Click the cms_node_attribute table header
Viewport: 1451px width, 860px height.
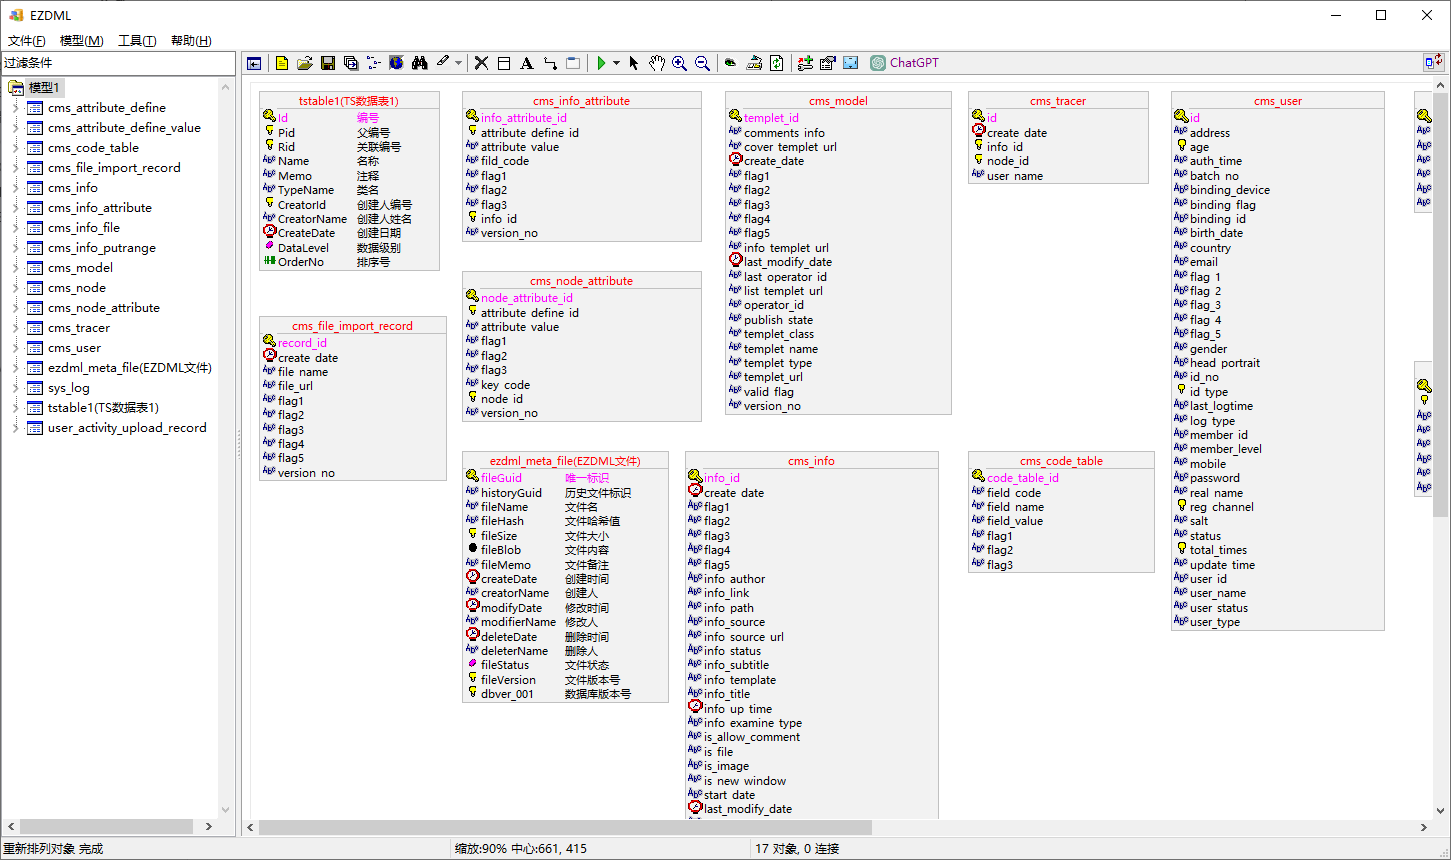point(581,281)
